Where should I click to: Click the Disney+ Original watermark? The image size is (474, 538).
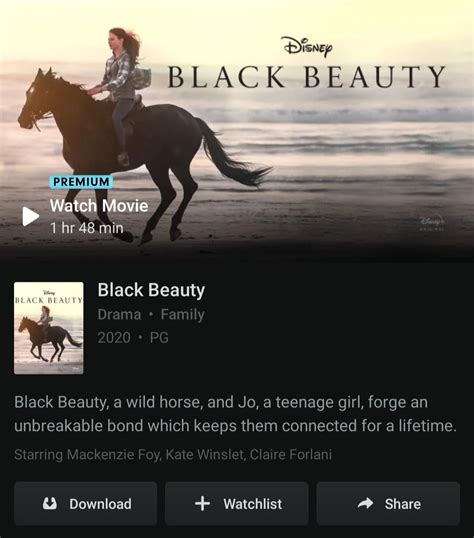[432, 222]
